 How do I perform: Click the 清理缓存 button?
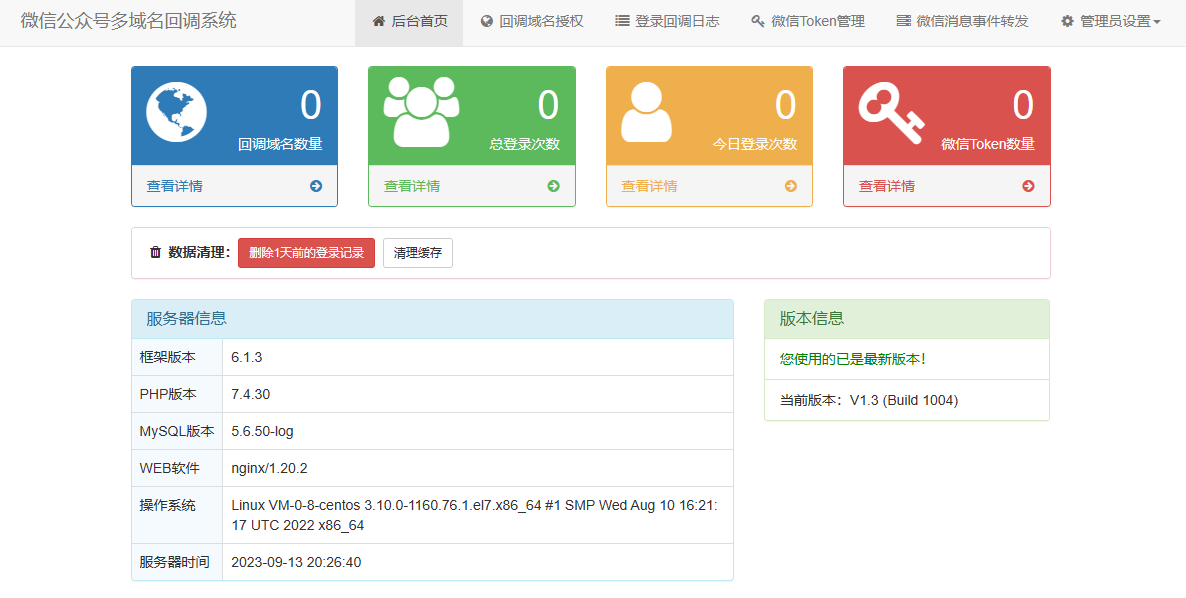[x=417, y=253]
